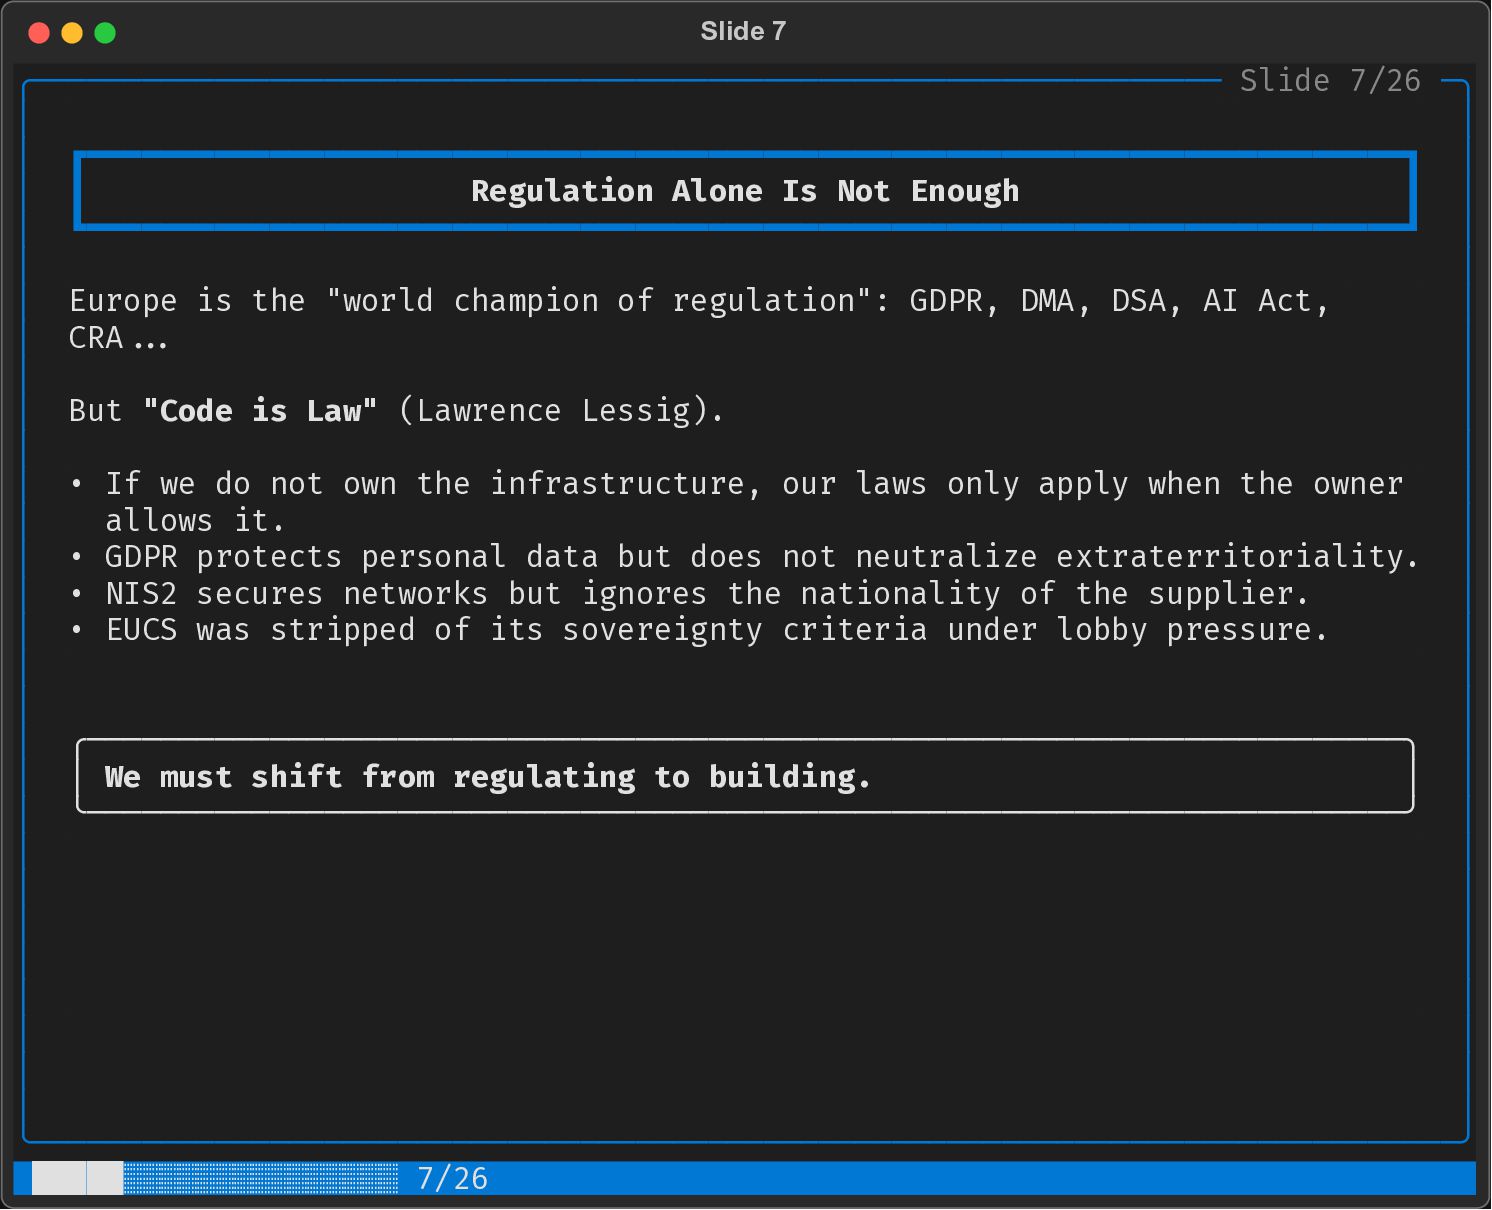Viewport: 1492px width, 1210px height.
Task: Click the "We must shift from regulating to building" callout
Action: click(x=487, y=777)
